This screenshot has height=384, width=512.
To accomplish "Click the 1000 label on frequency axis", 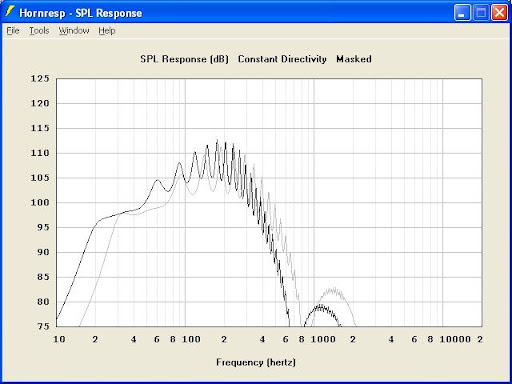I will pos(323,339).
